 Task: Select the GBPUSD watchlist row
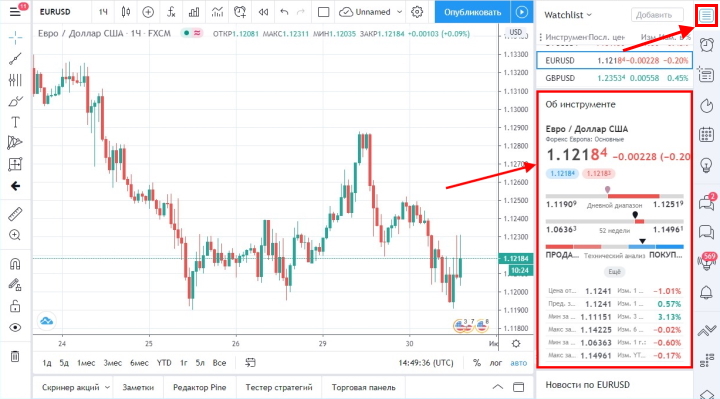(x=614, y=78)
